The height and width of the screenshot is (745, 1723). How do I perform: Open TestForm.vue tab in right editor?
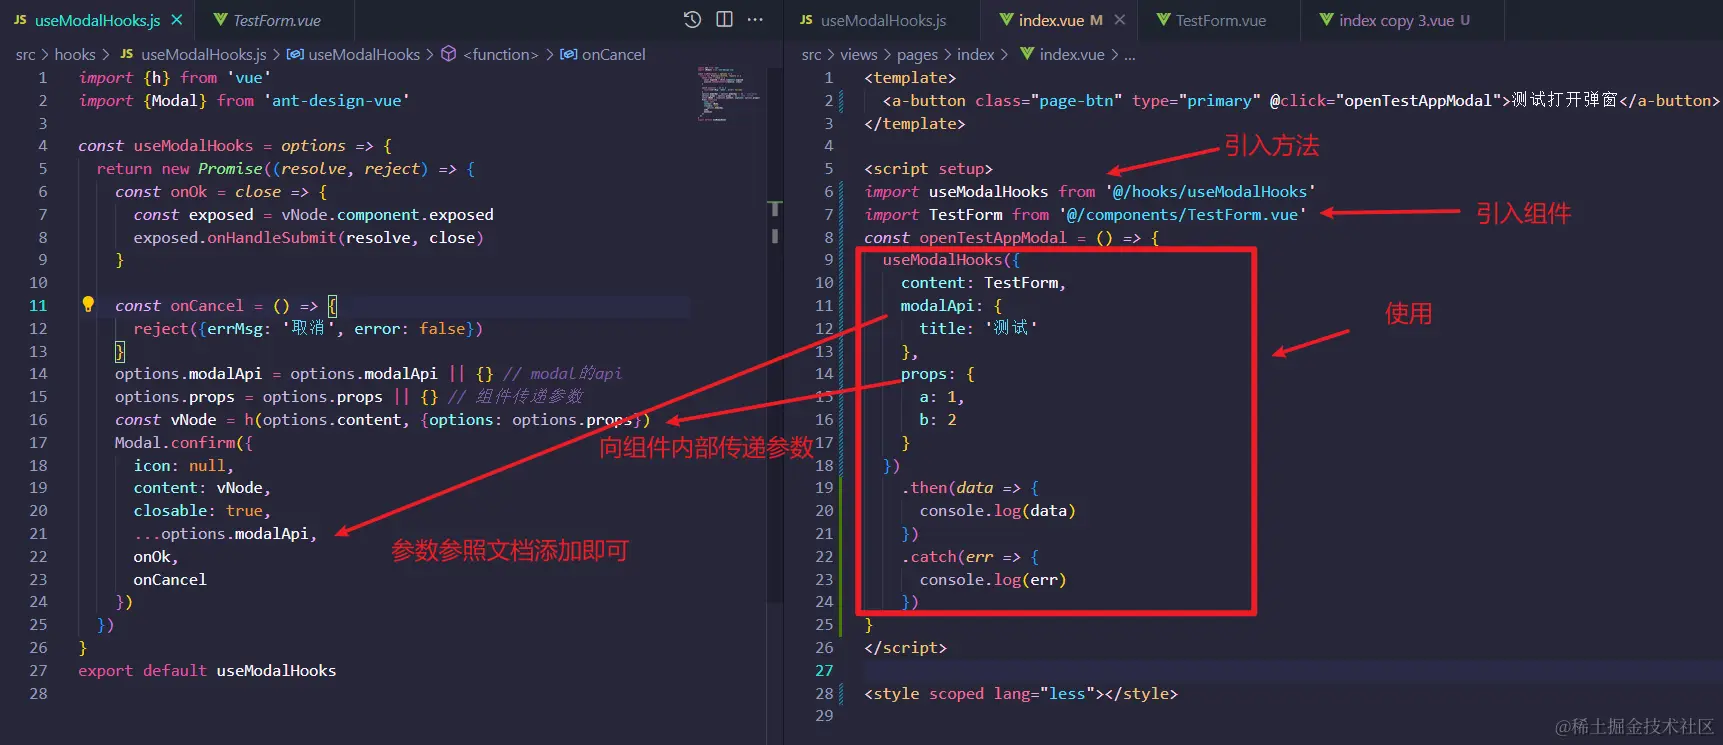click(x=1221, y=20)
